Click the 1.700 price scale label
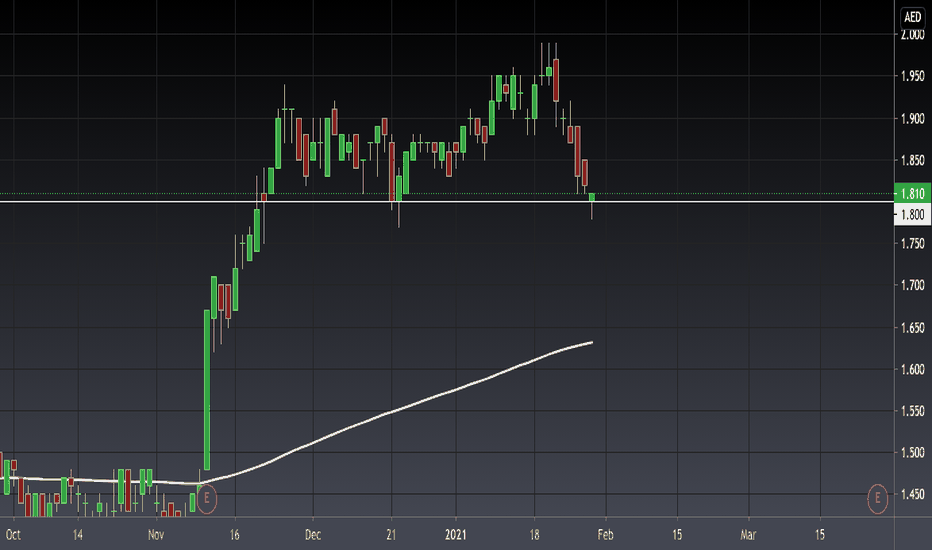932x550 pixels. (912, 285)
